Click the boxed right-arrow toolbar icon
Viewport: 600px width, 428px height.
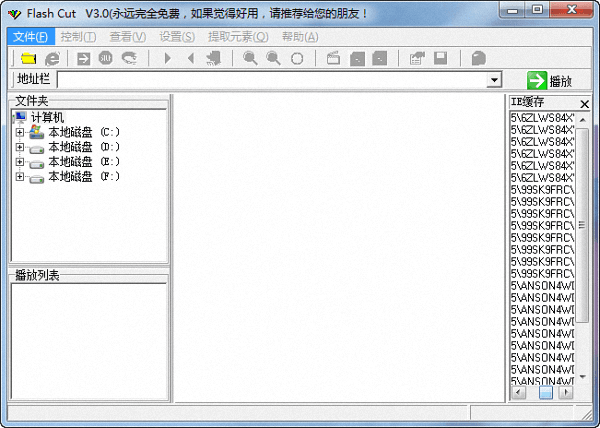[x=83, y=59]
